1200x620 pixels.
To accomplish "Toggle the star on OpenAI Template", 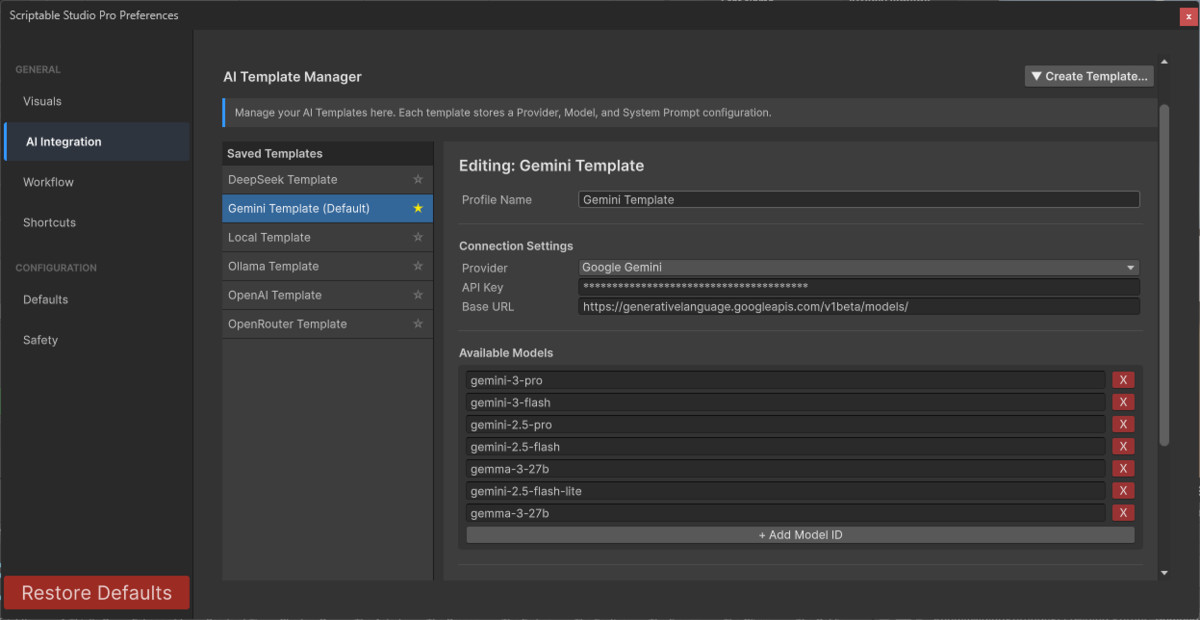I will coord(419,295).
